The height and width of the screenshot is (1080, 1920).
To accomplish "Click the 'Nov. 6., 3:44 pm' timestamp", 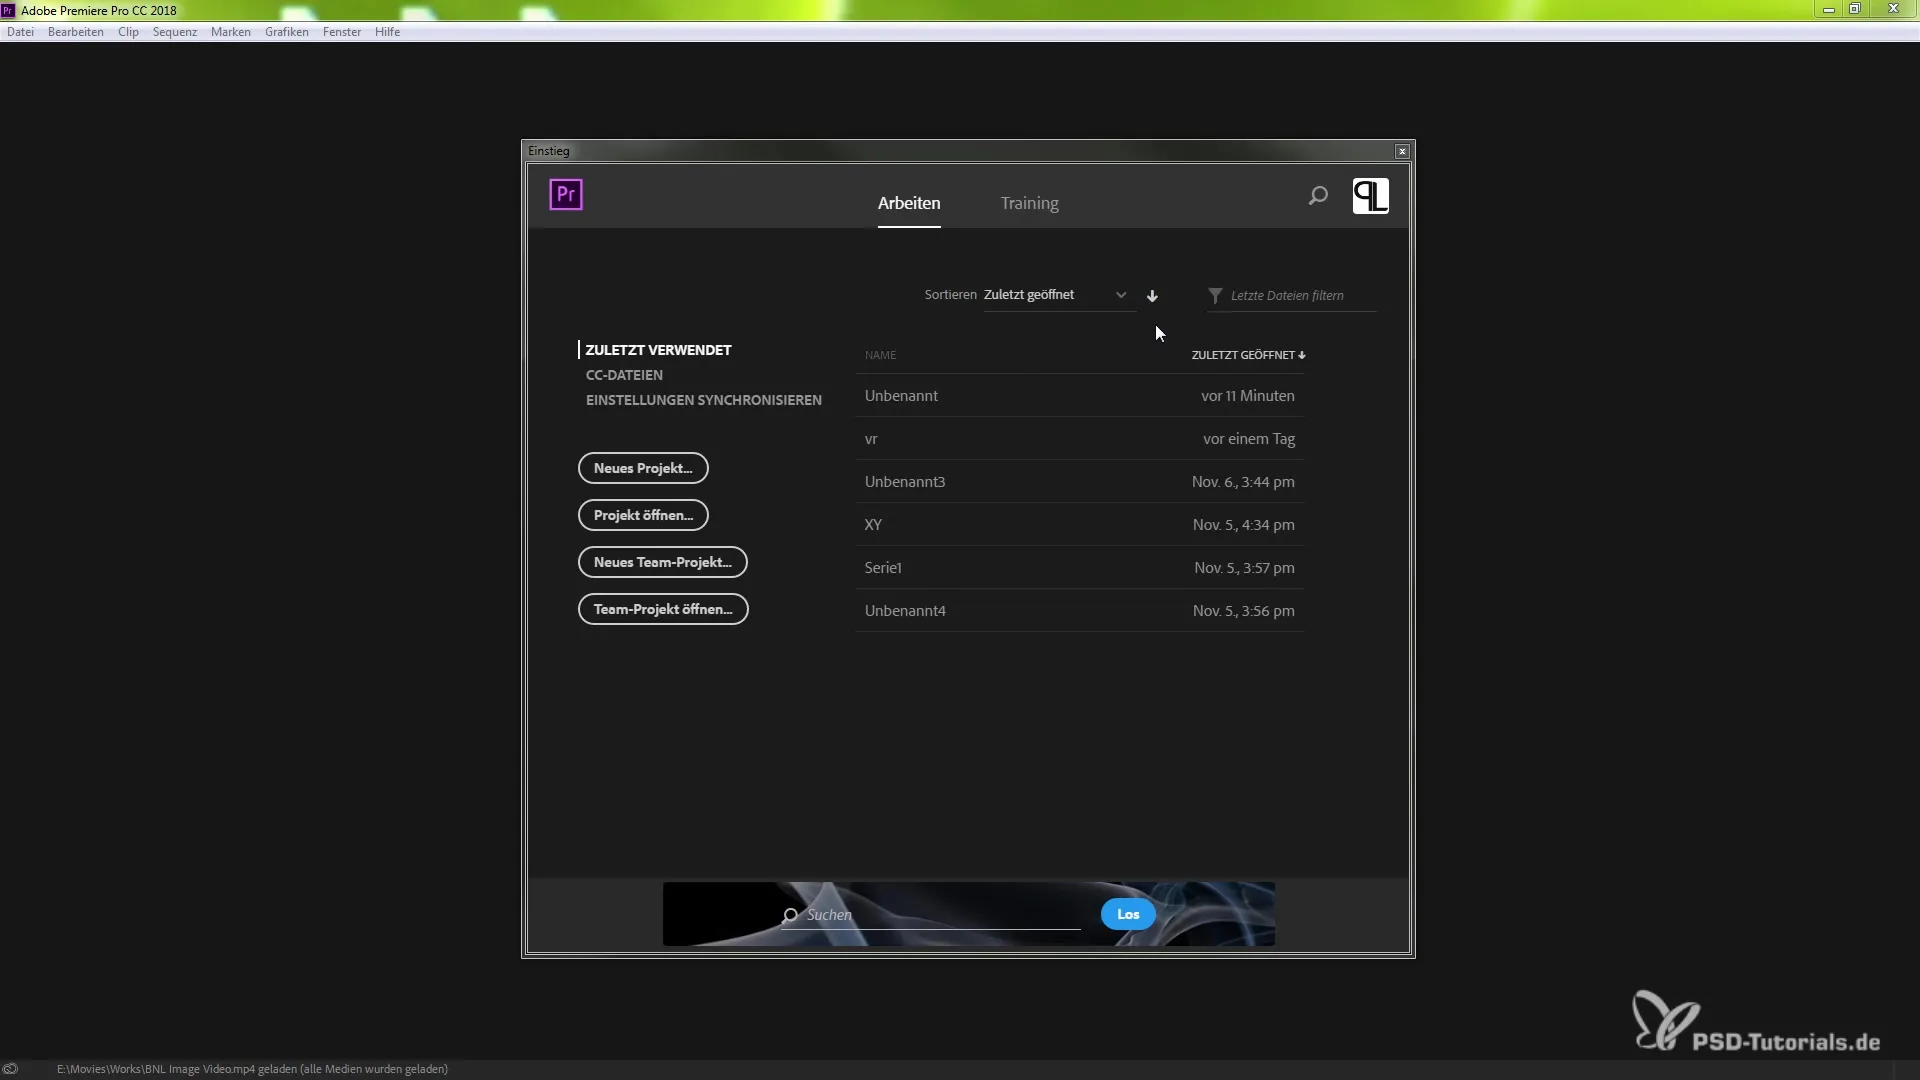I will 1243,482.
